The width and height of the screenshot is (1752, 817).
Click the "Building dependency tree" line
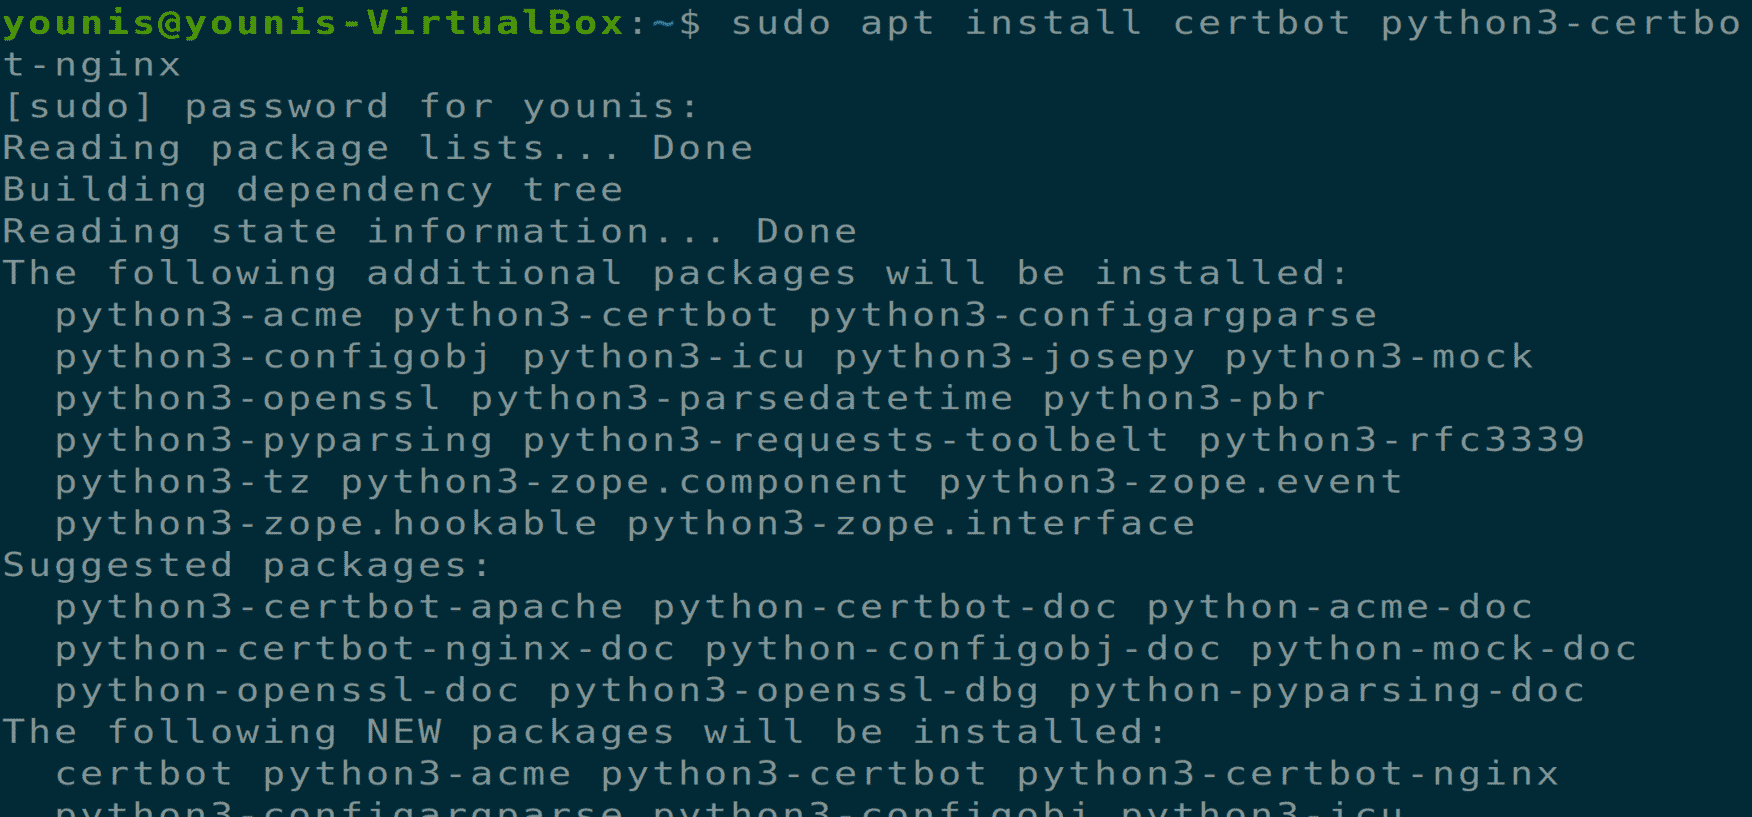(x=313, y=190)
